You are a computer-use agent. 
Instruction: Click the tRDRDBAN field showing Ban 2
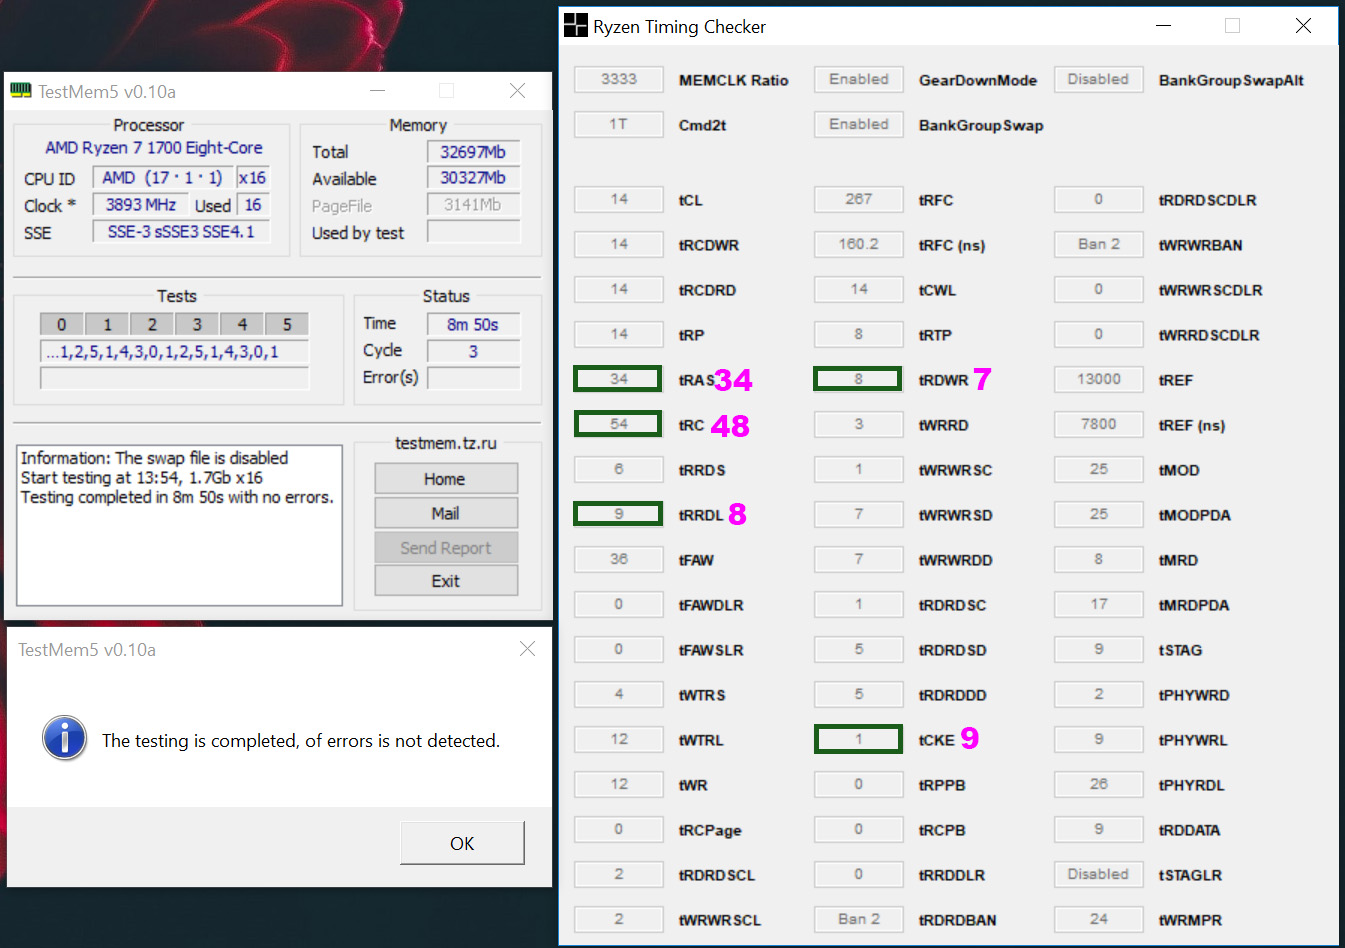[x=859, y=919]
